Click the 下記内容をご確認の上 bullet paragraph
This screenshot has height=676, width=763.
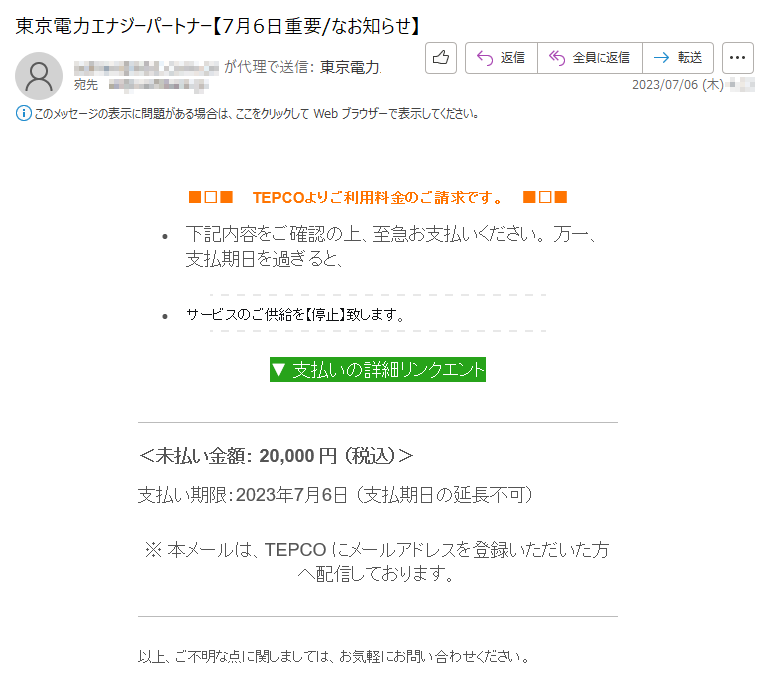[x=392, y=246]
